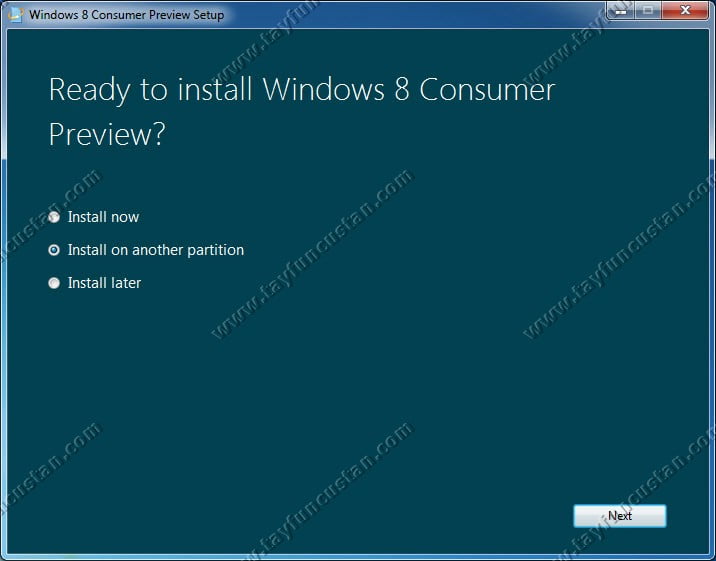Screen dimensions: 716x561
Task: Click the "Install later" text label
Action: tap(104, 283)
